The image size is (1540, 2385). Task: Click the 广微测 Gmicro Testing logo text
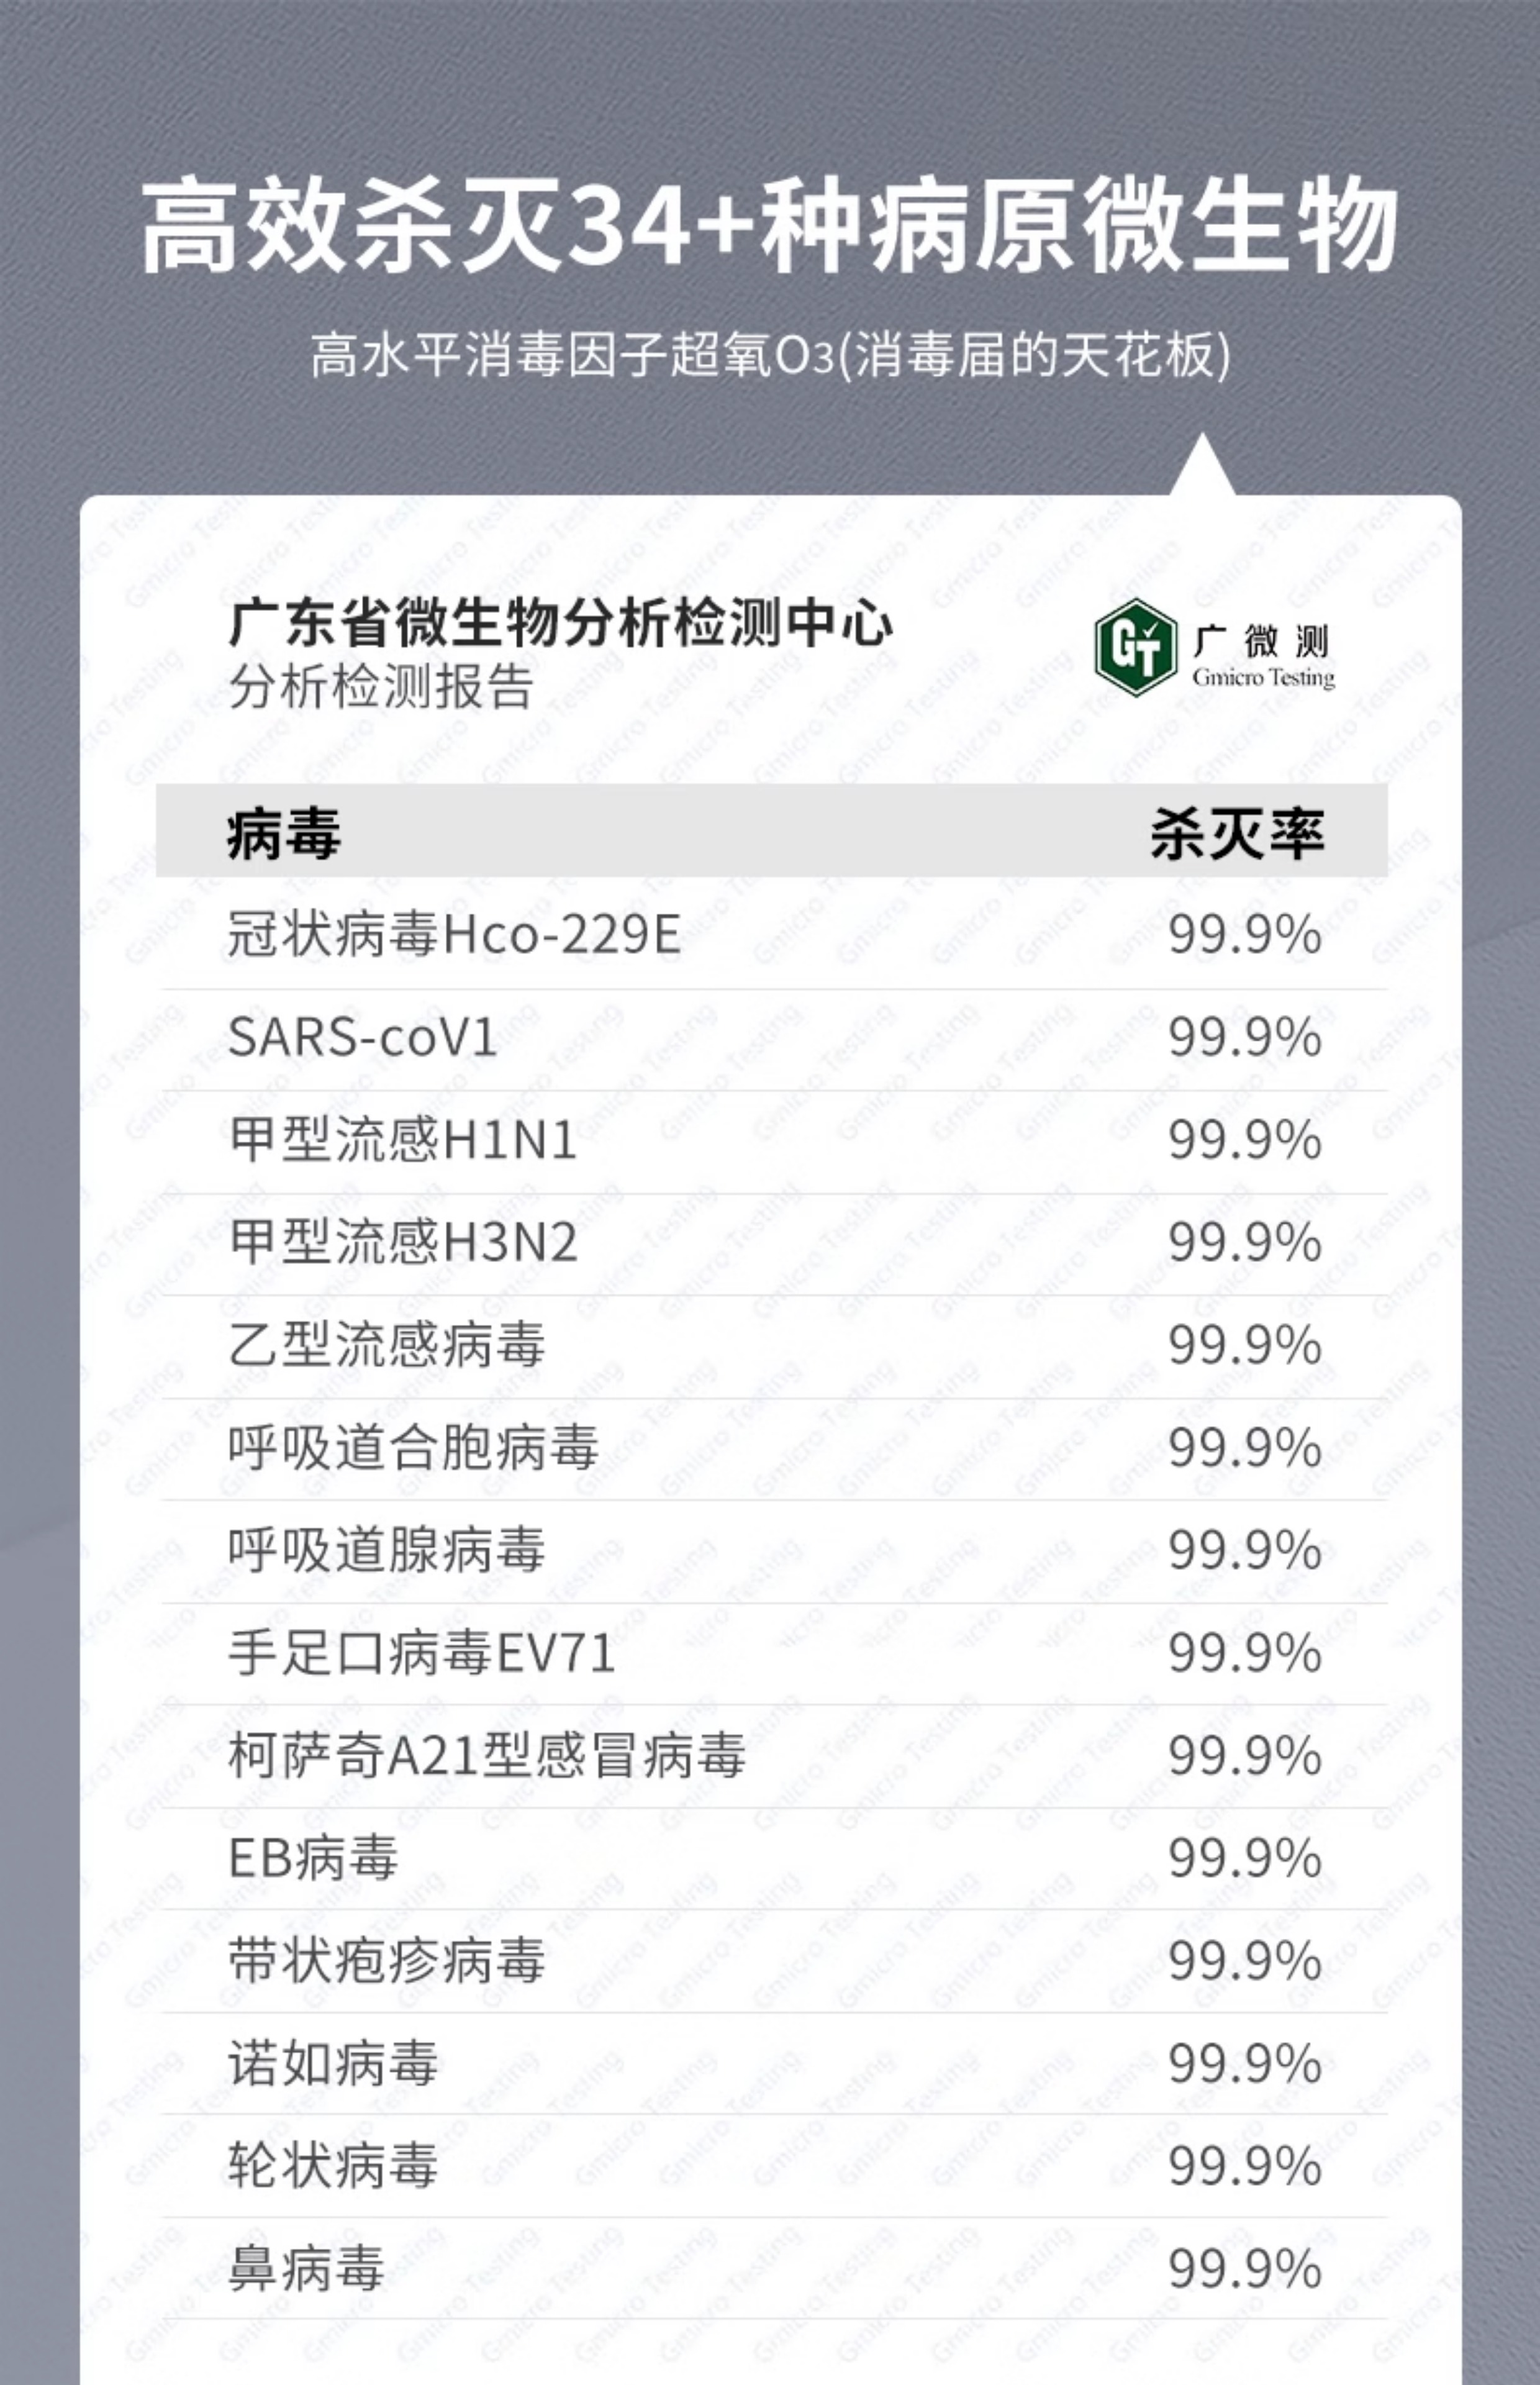coord(1263,656)
